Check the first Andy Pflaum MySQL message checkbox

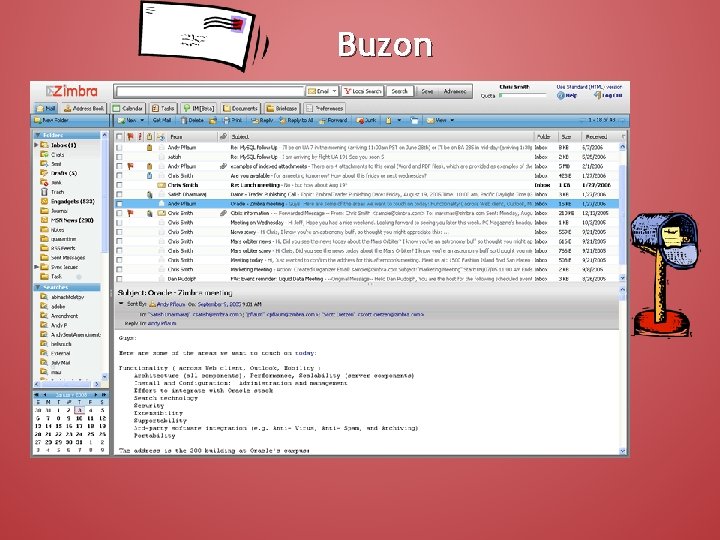tap(119, 148)
